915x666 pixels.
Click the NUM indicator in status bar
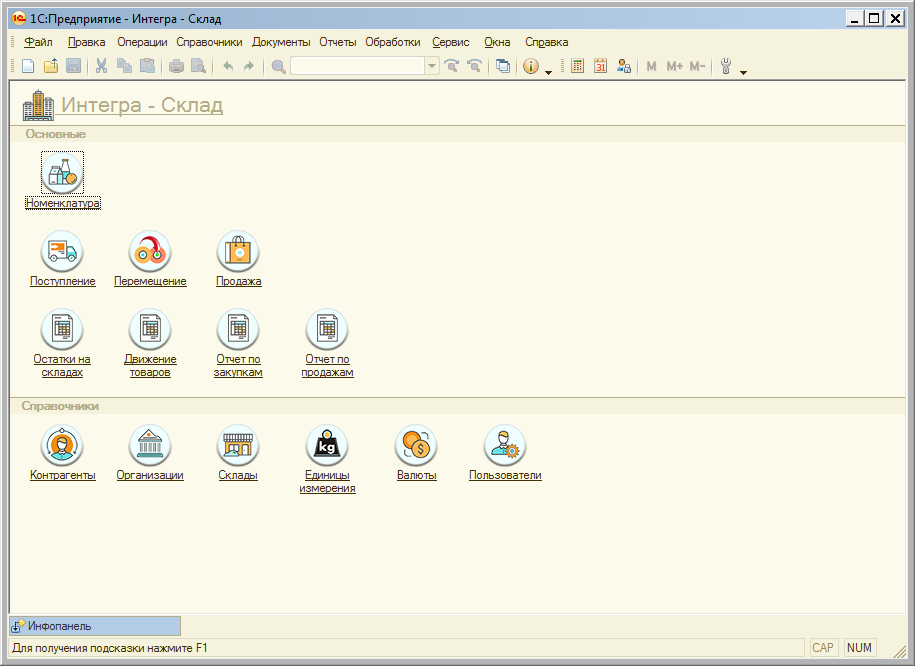859,647
